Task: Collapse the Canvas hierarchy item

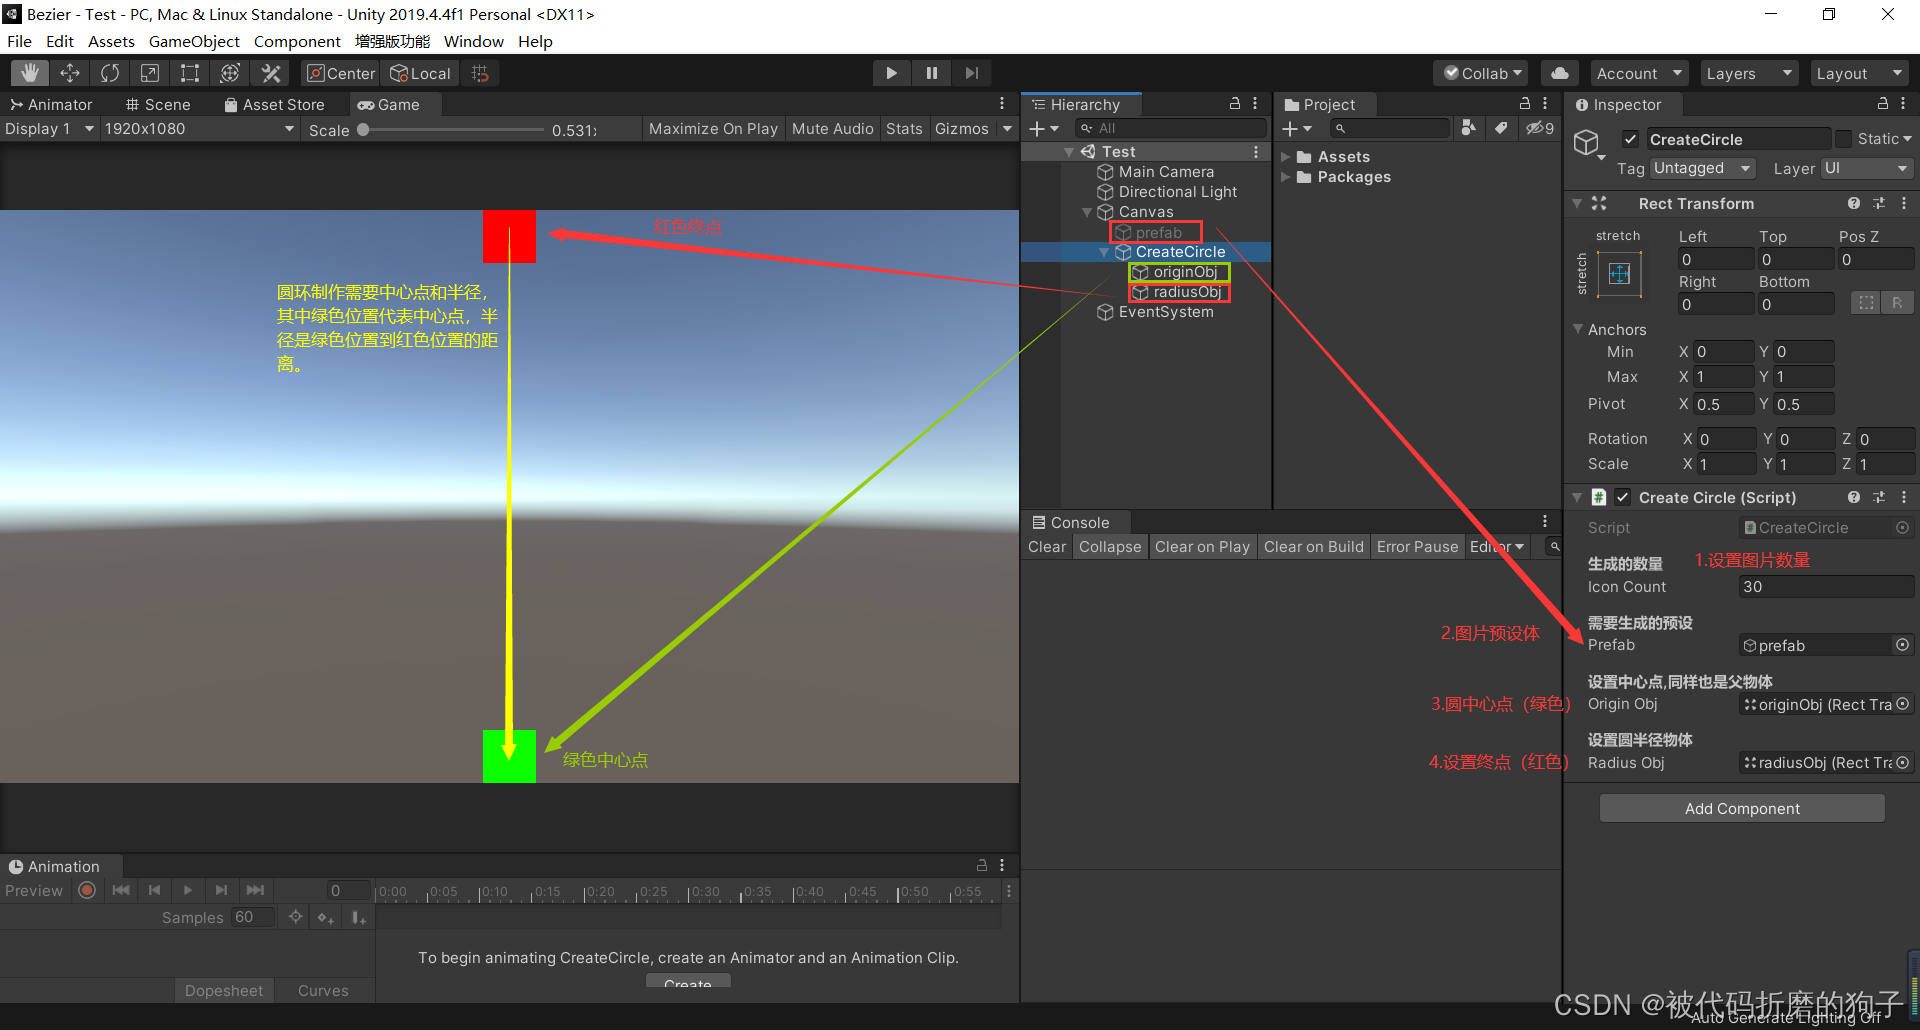Action: 1086,211
